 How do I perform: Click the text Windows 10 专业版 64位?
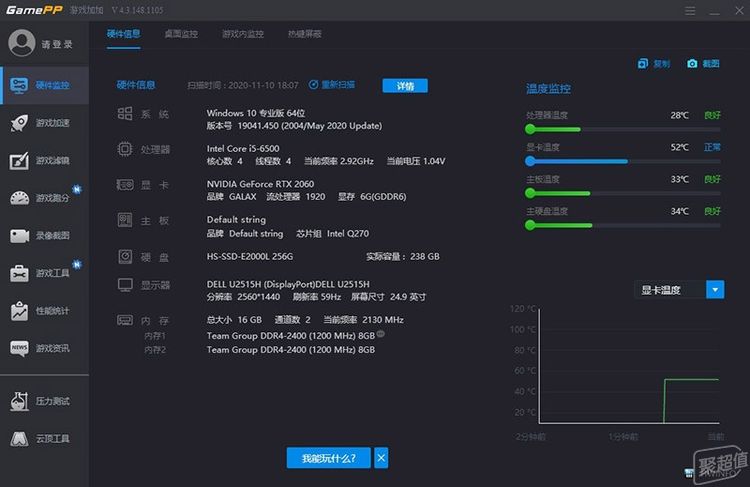tap(256, 113)
